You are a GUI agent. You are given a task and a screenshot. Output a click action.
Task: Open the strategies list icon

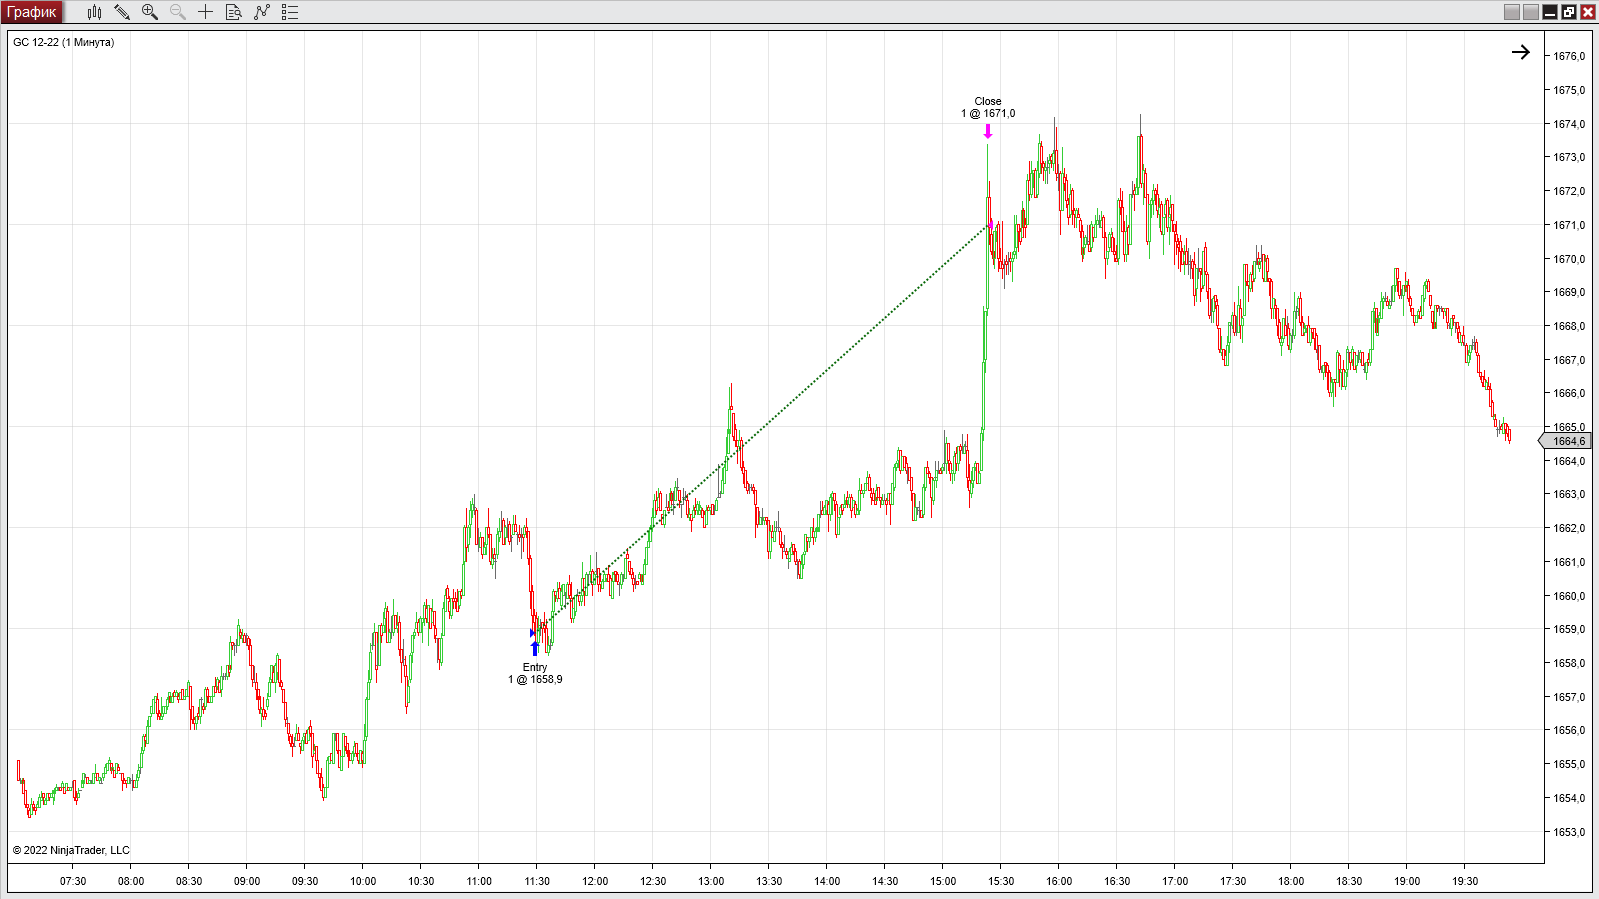click(290, 12)
